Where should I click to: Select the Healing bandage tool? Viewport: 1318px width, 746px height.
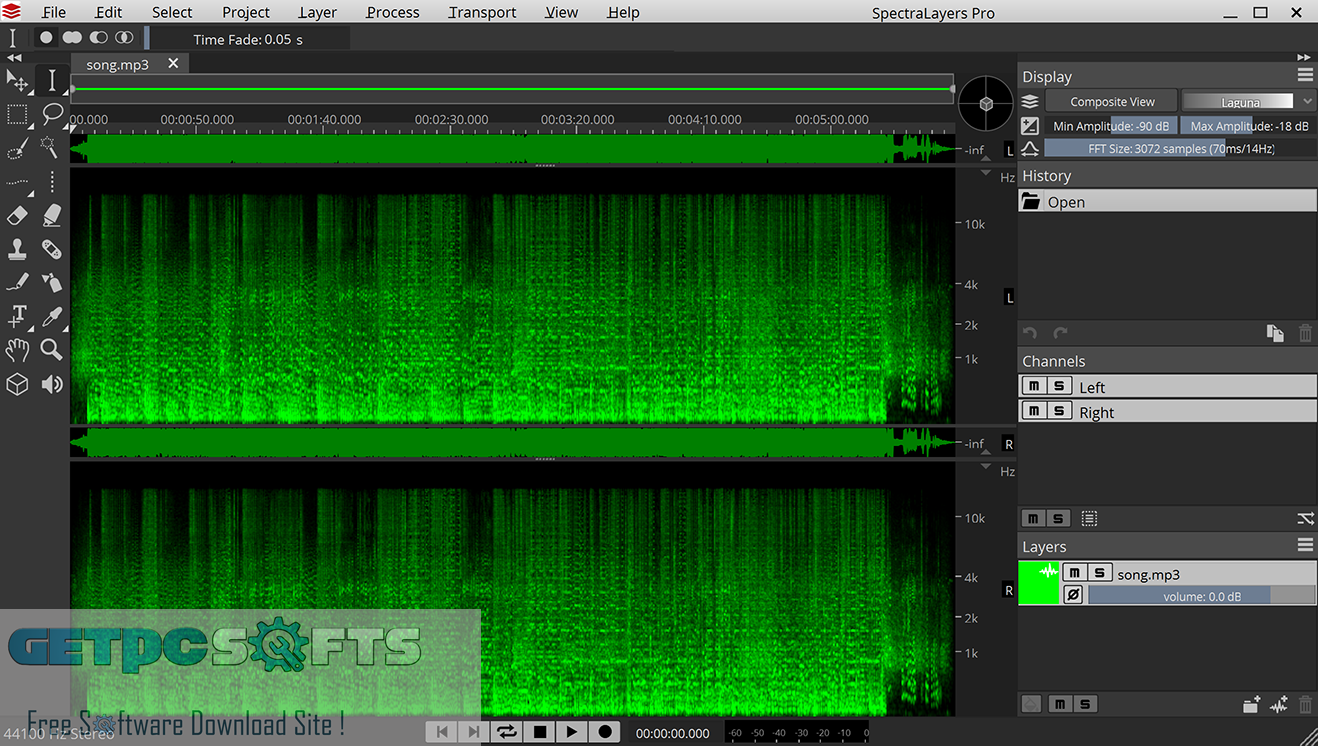coord(52,249)
